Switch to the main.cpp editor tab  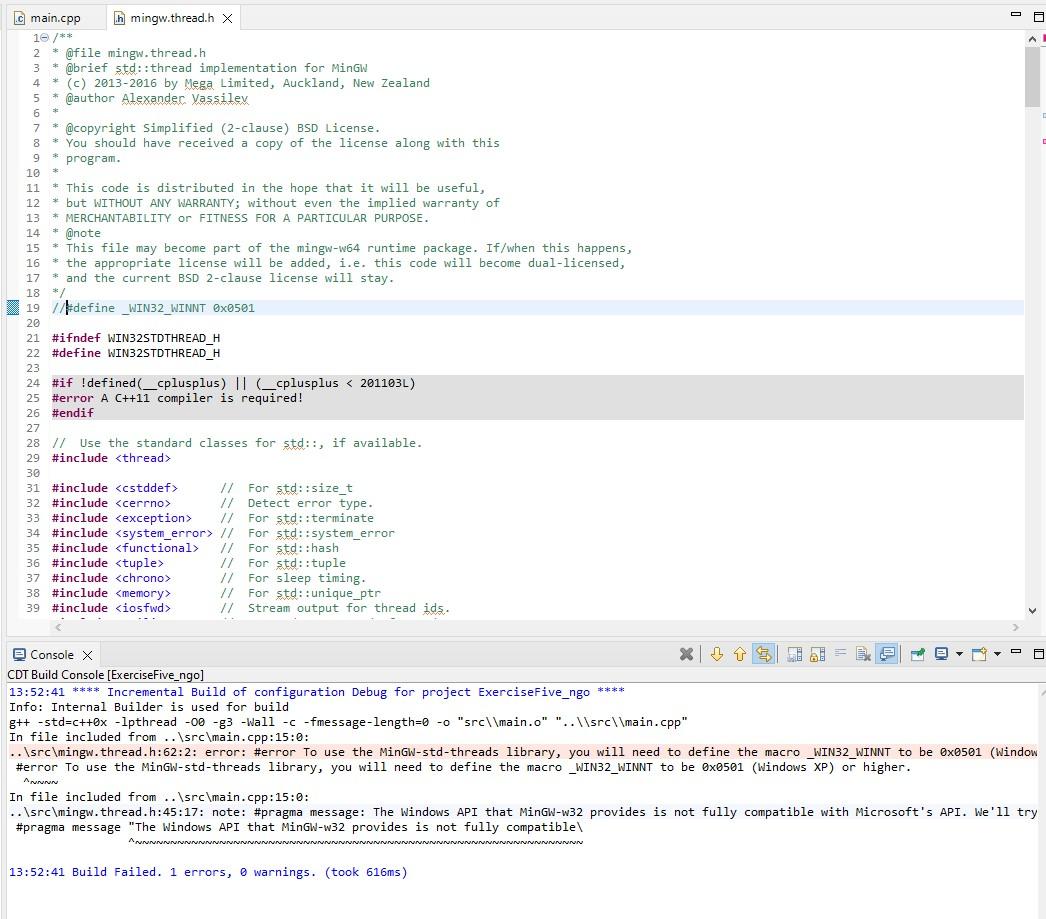[55, 18]
